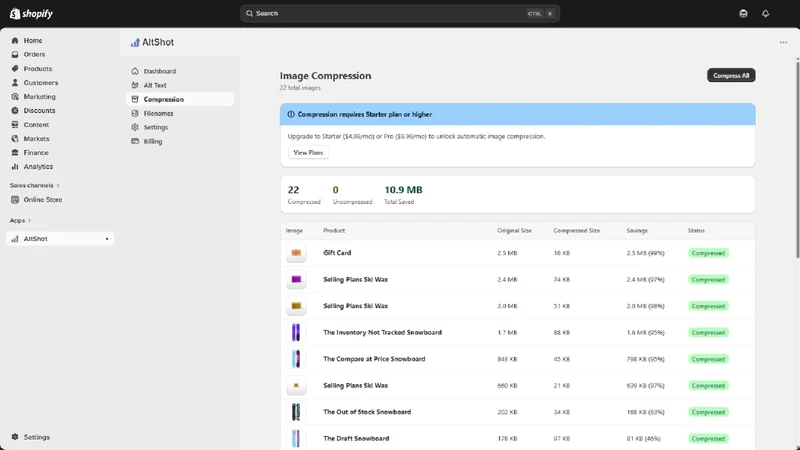Click the pin dot next to AltShot
The width and height of the screenshot is (800, 450).
(107, 239)
